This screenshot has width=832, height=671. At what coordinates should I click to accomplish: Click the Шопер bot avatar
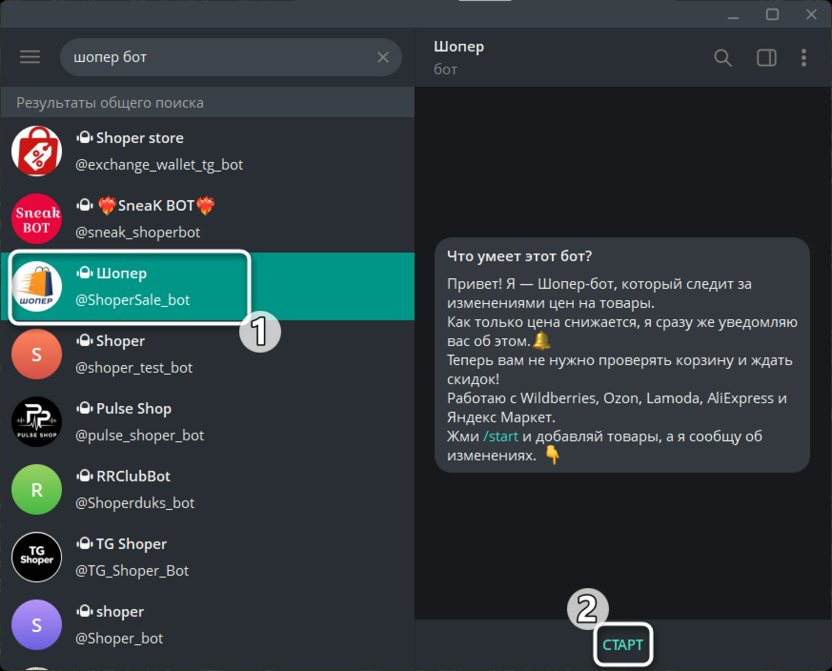37,286
